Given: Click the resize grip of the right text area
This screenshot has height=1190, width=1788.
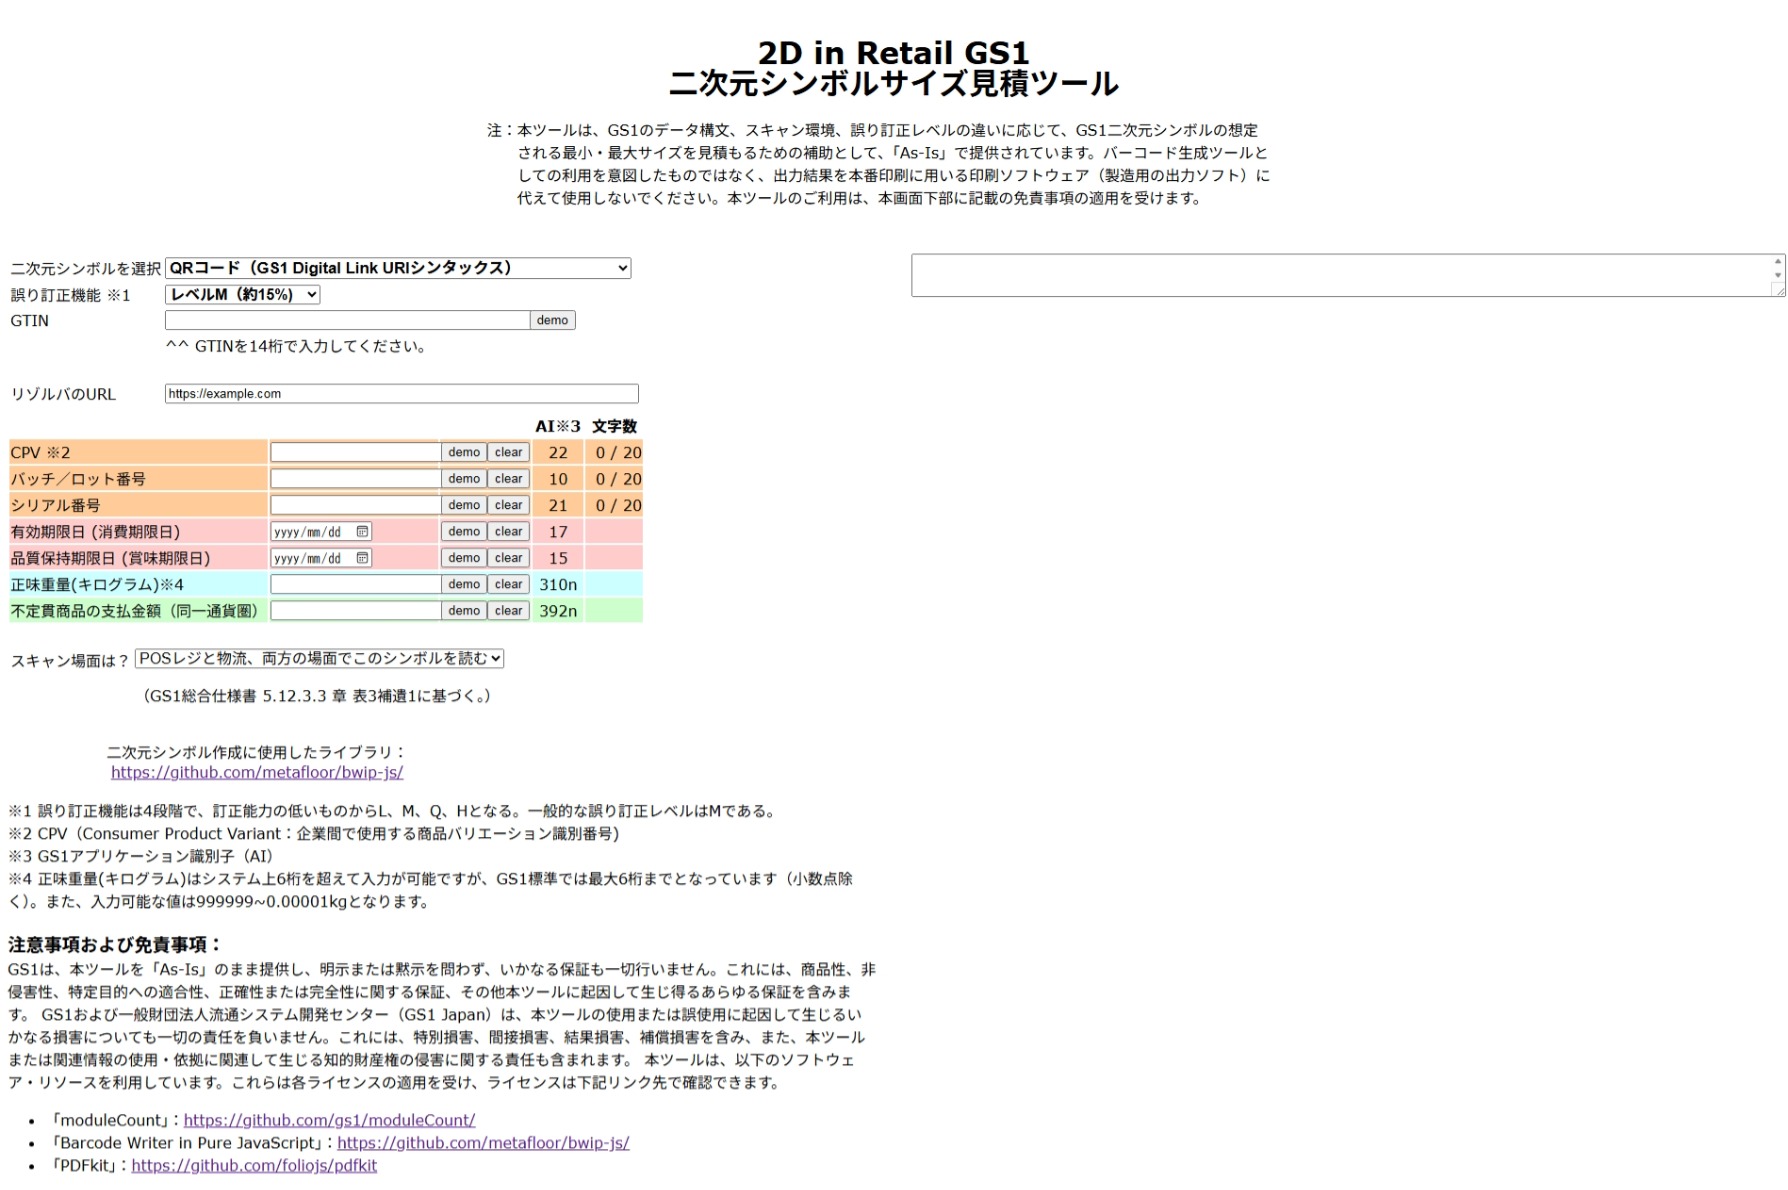Looking at the screenshot, I should click(x=1777, y=292).
